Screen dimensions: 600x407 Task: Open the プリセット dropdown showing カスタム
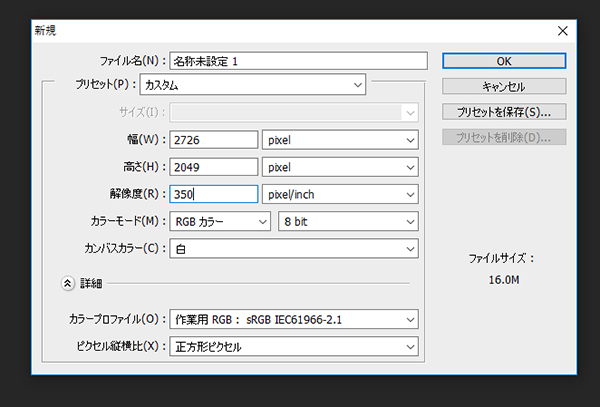click(x=253, y=86)
